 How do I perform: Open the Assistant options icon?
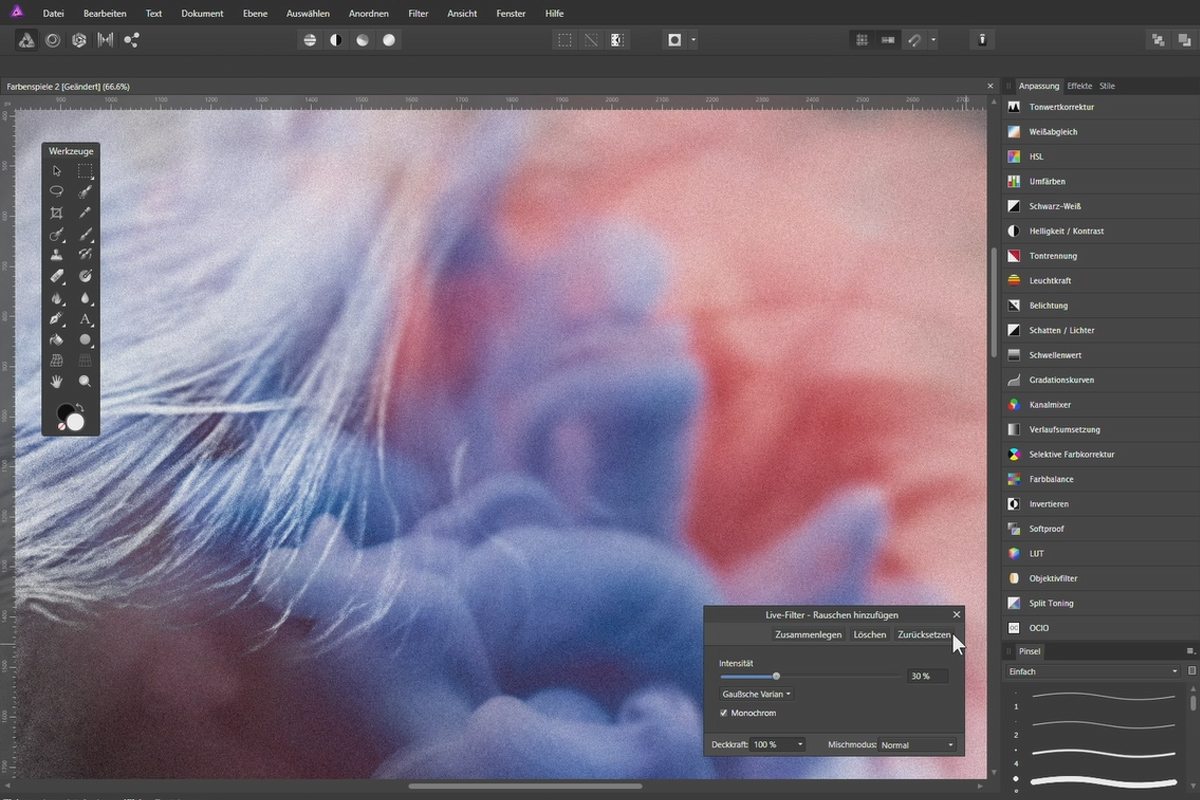pyautogui.click(x=982, y=40)
